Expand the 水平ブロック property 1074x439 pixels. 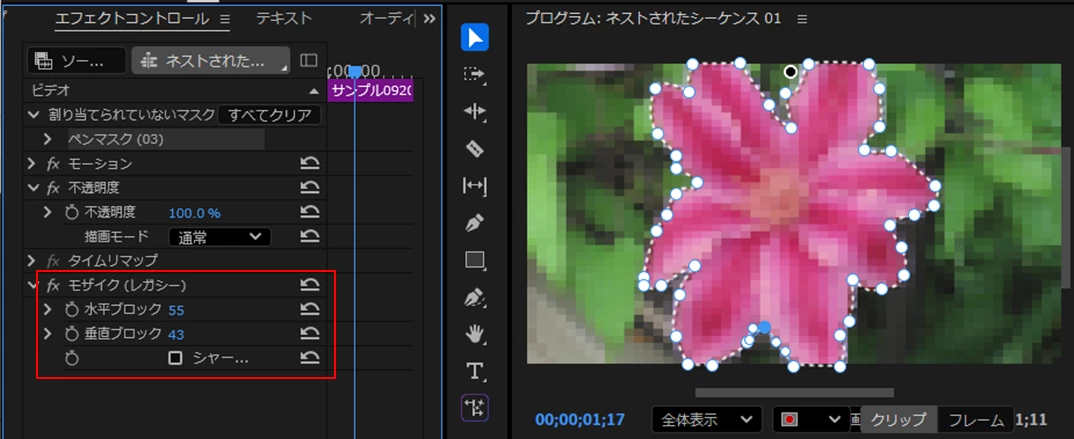click(x=48, y=310)
